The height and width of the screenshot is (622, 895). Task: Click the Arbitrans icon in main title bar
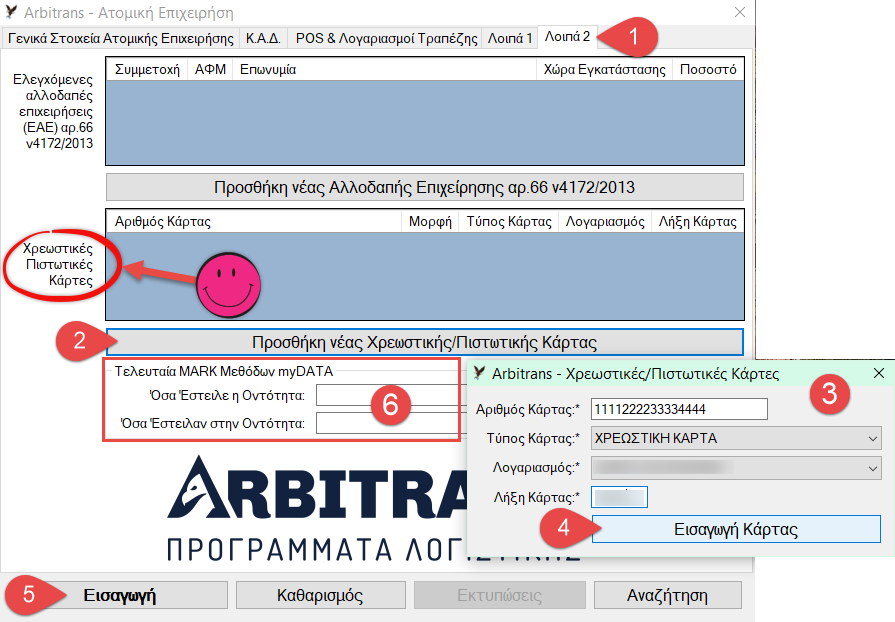tap(11, 11)
